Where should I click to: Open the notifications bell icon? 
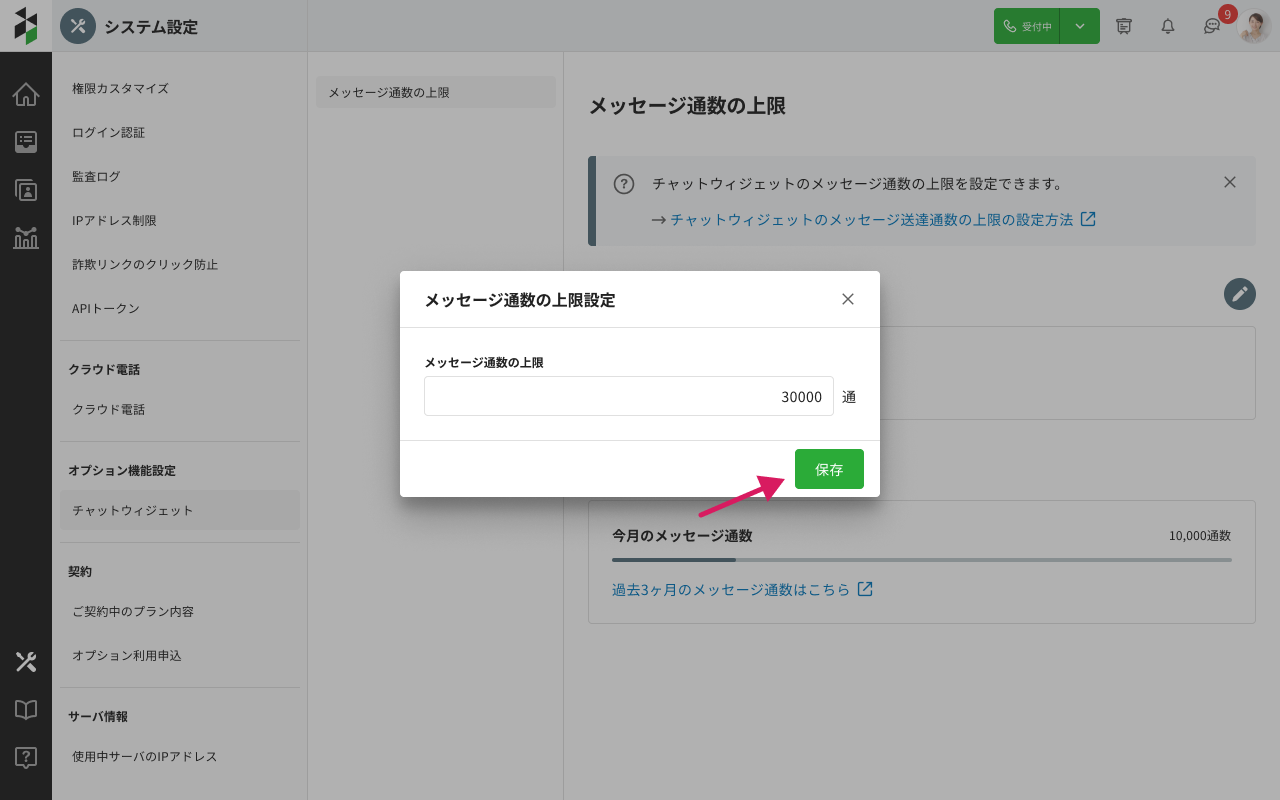click(x=1167, y=26)
